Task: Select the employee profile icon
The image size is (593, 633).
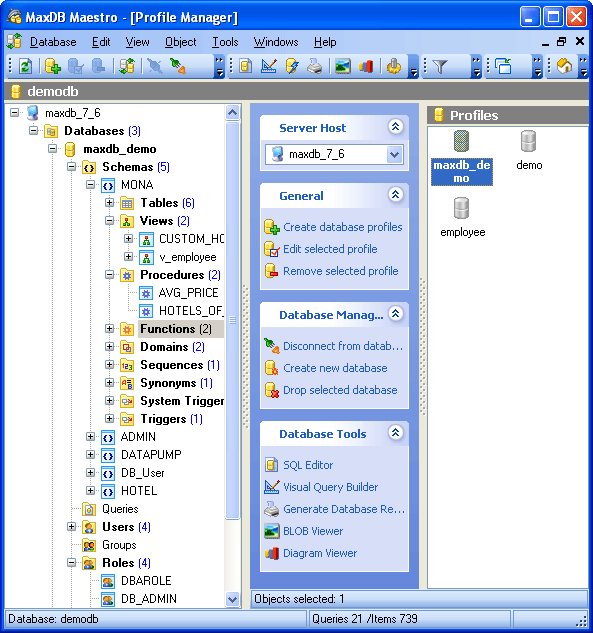Action: click(x=461, y=208)
